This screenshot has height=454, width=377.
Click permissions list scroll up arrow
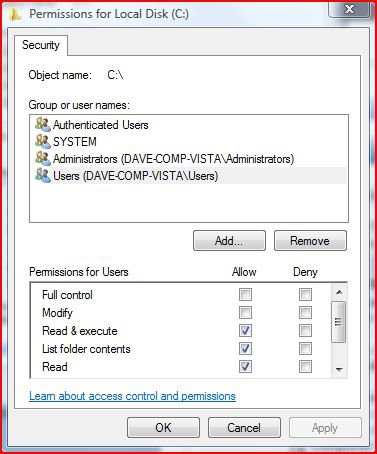(x=339, y=292)
